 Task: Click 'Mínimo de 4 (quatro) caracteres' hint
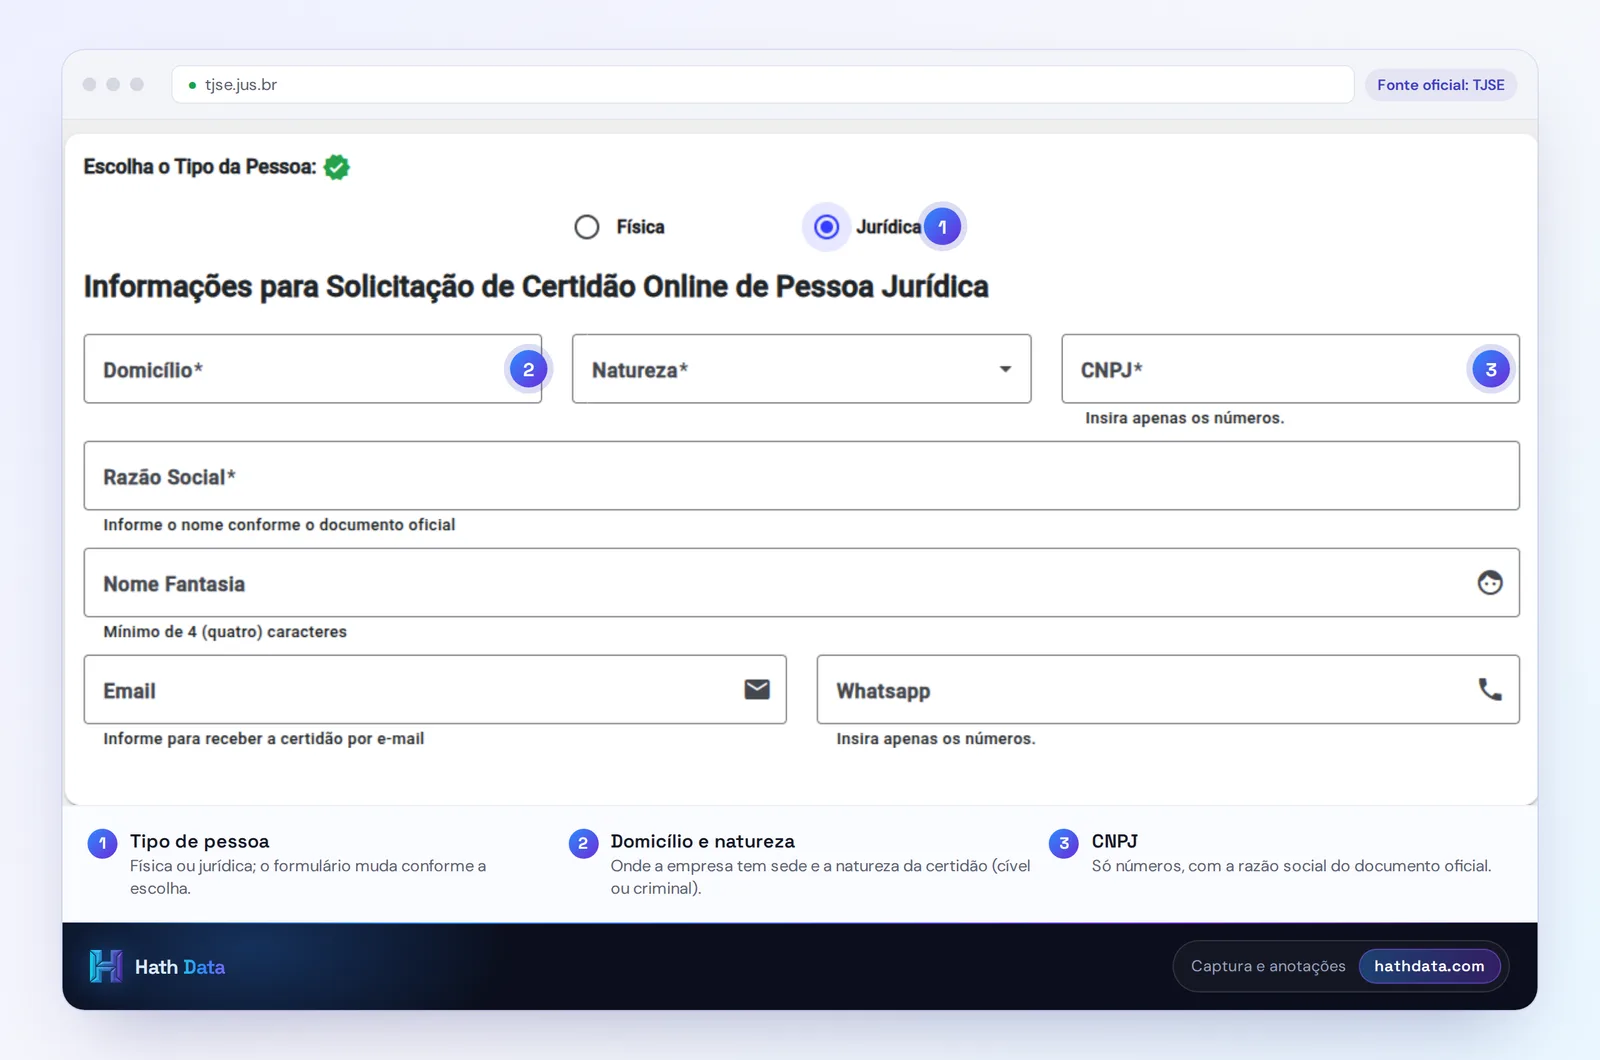pyautogui.click(x=225, y=632)
